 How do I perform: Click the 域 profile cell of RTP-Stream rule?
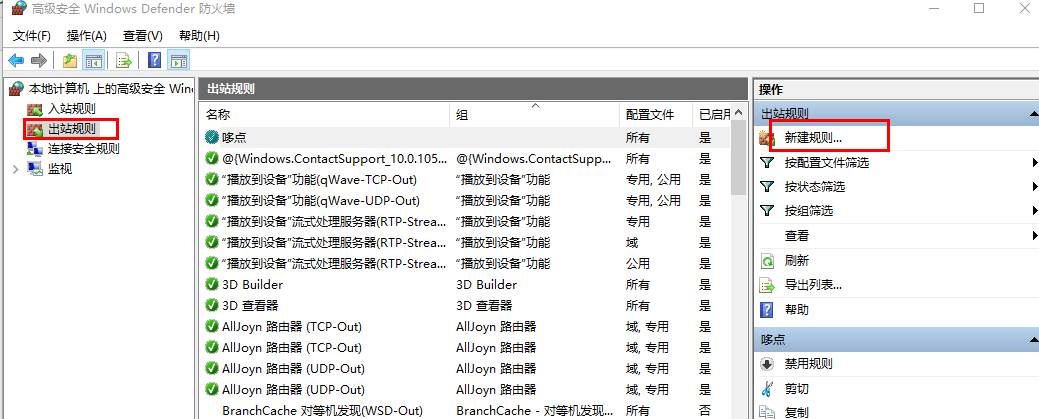pyautogui.click(x=632, y=243)
